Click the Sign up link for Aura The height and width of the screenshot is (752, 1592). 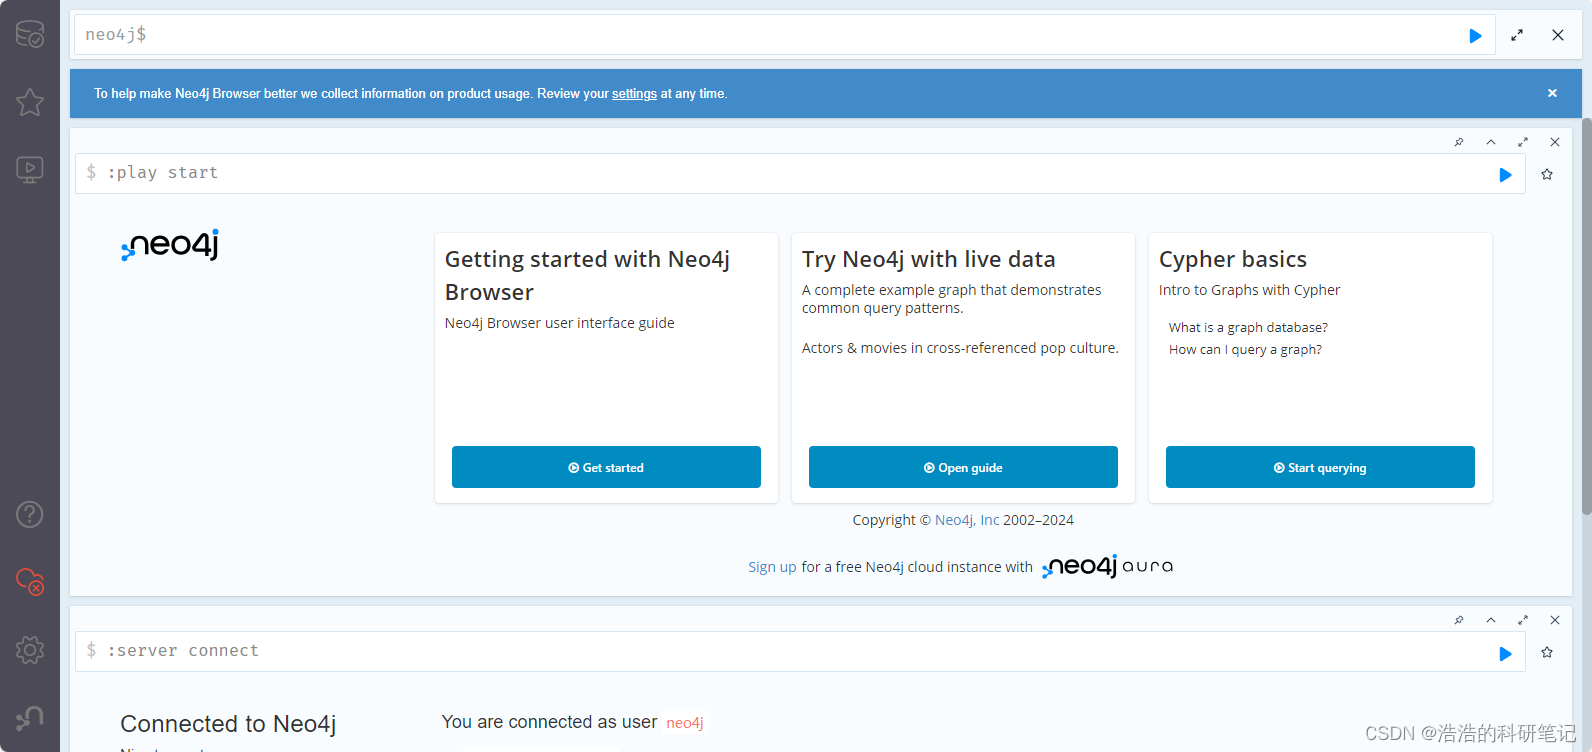tap(772, 567)
